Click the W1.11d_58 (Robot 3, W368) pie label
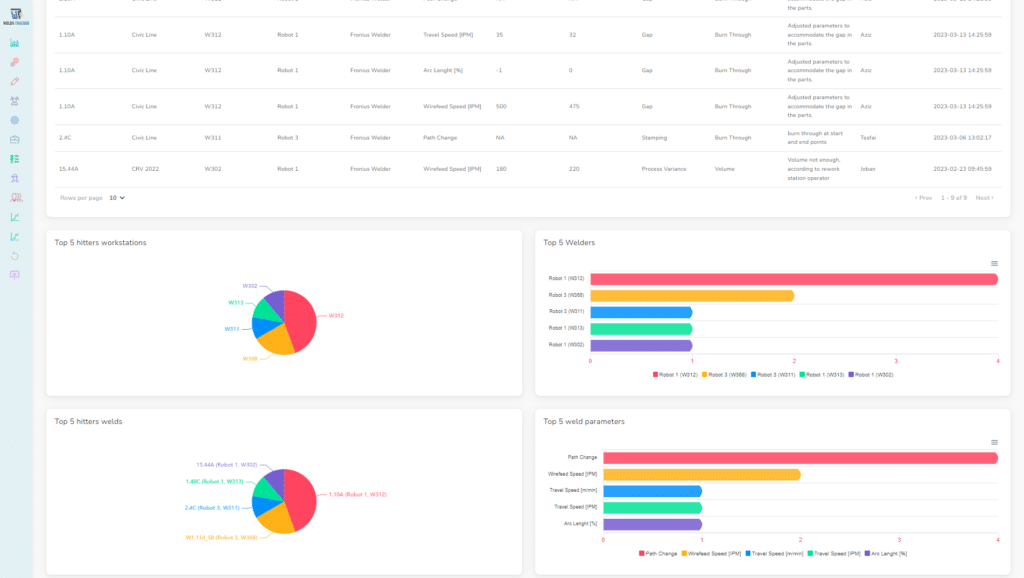1024x578 pixels. tap(221, 538)
